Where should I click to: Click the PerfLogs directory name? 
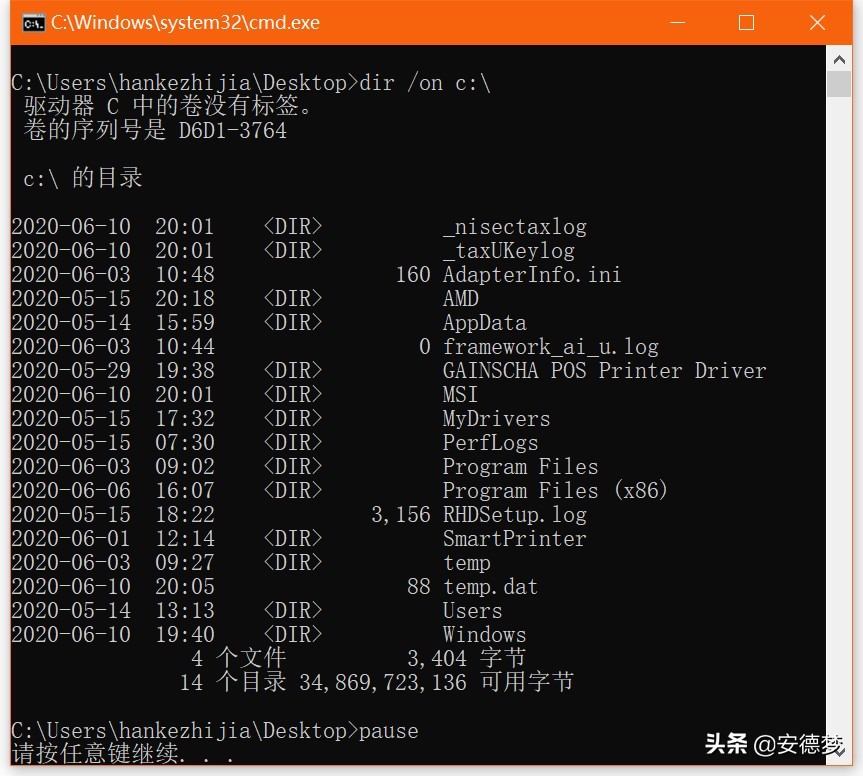point(490,443)
